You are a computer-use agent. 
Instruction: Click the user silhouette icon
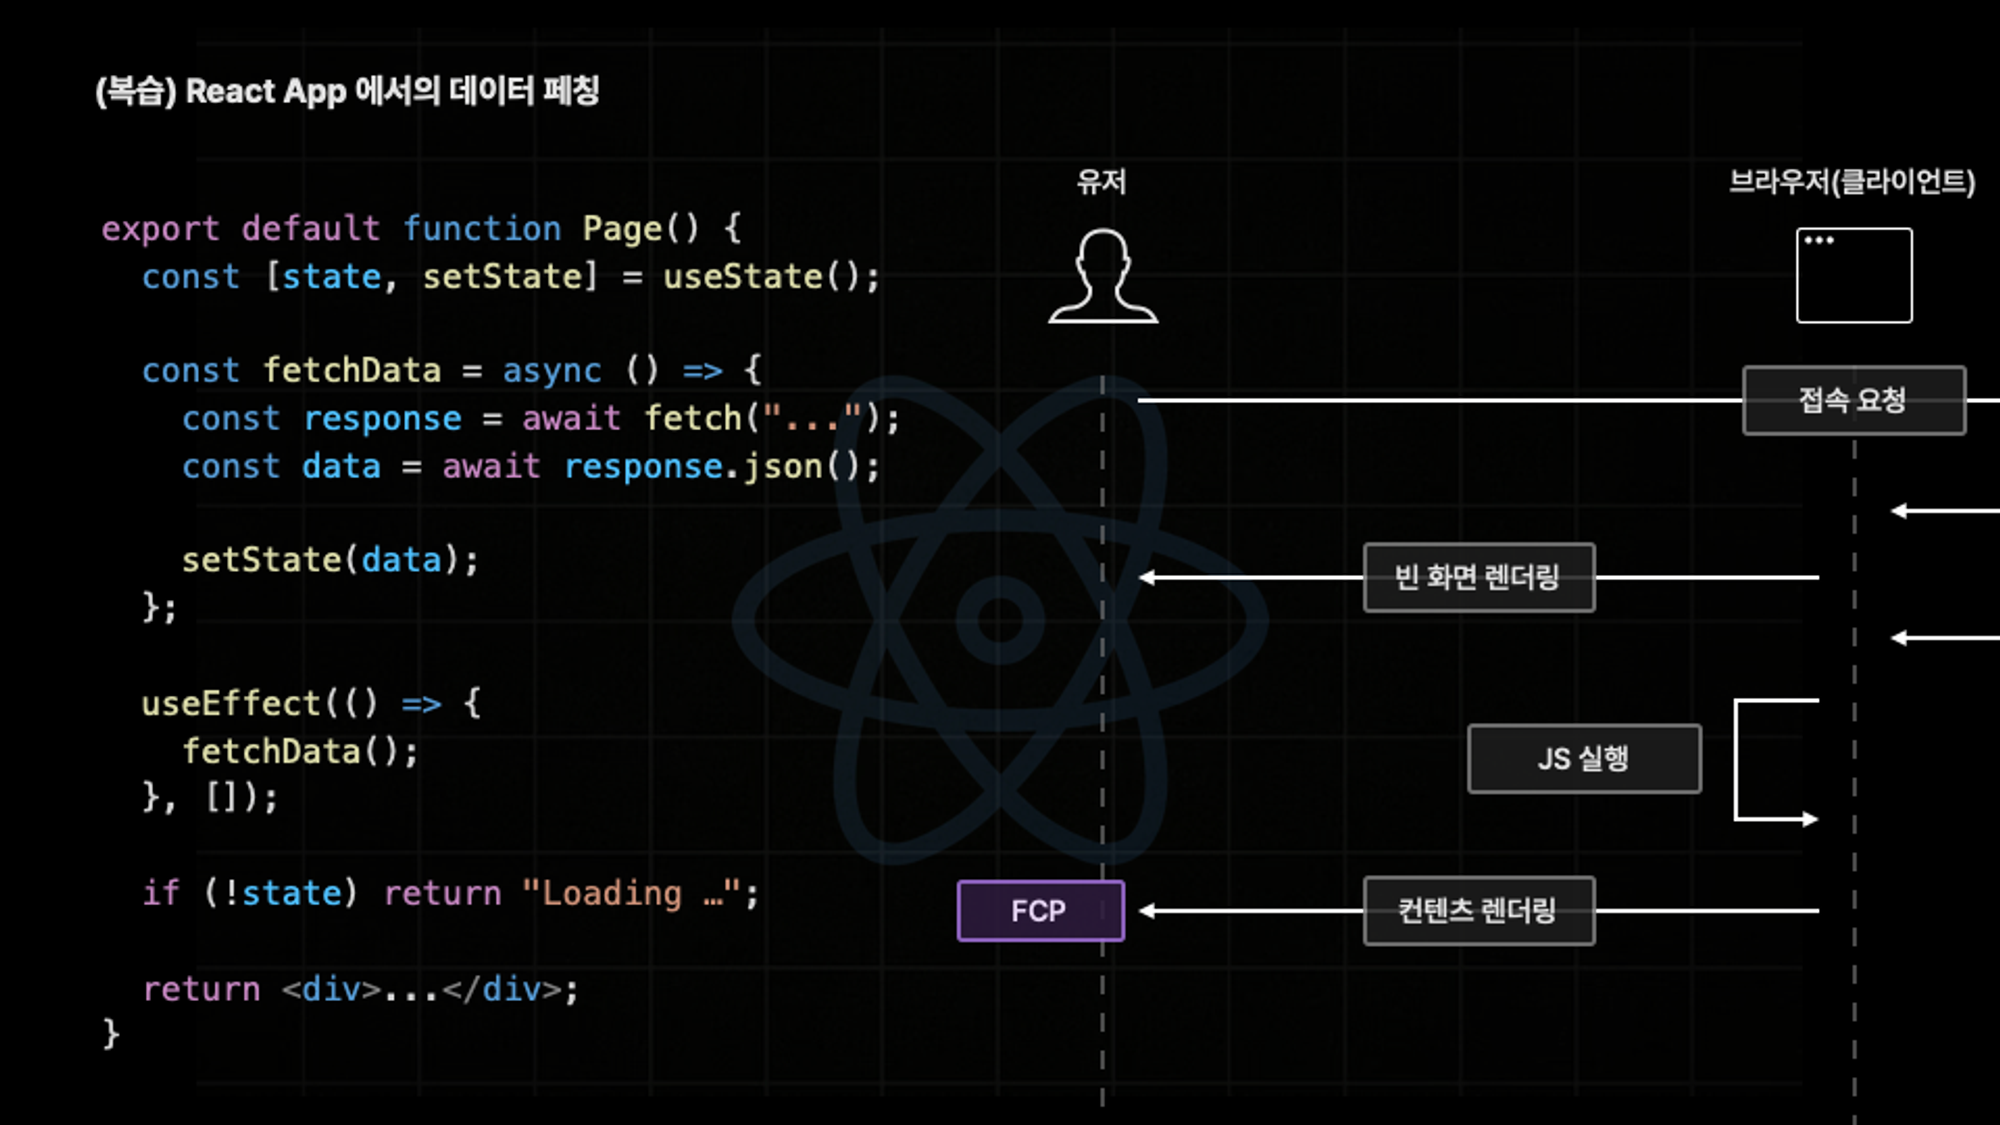(1103, 276)
